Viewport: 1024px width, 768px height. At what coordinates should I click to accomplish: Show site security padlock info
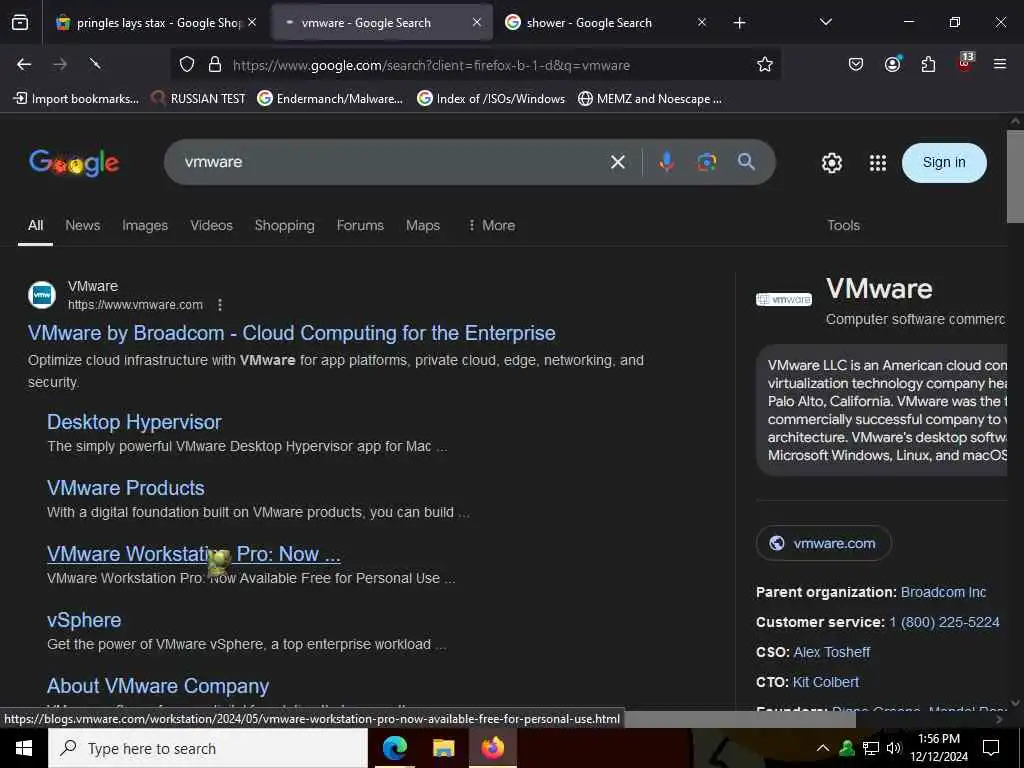tap(215, 65)
